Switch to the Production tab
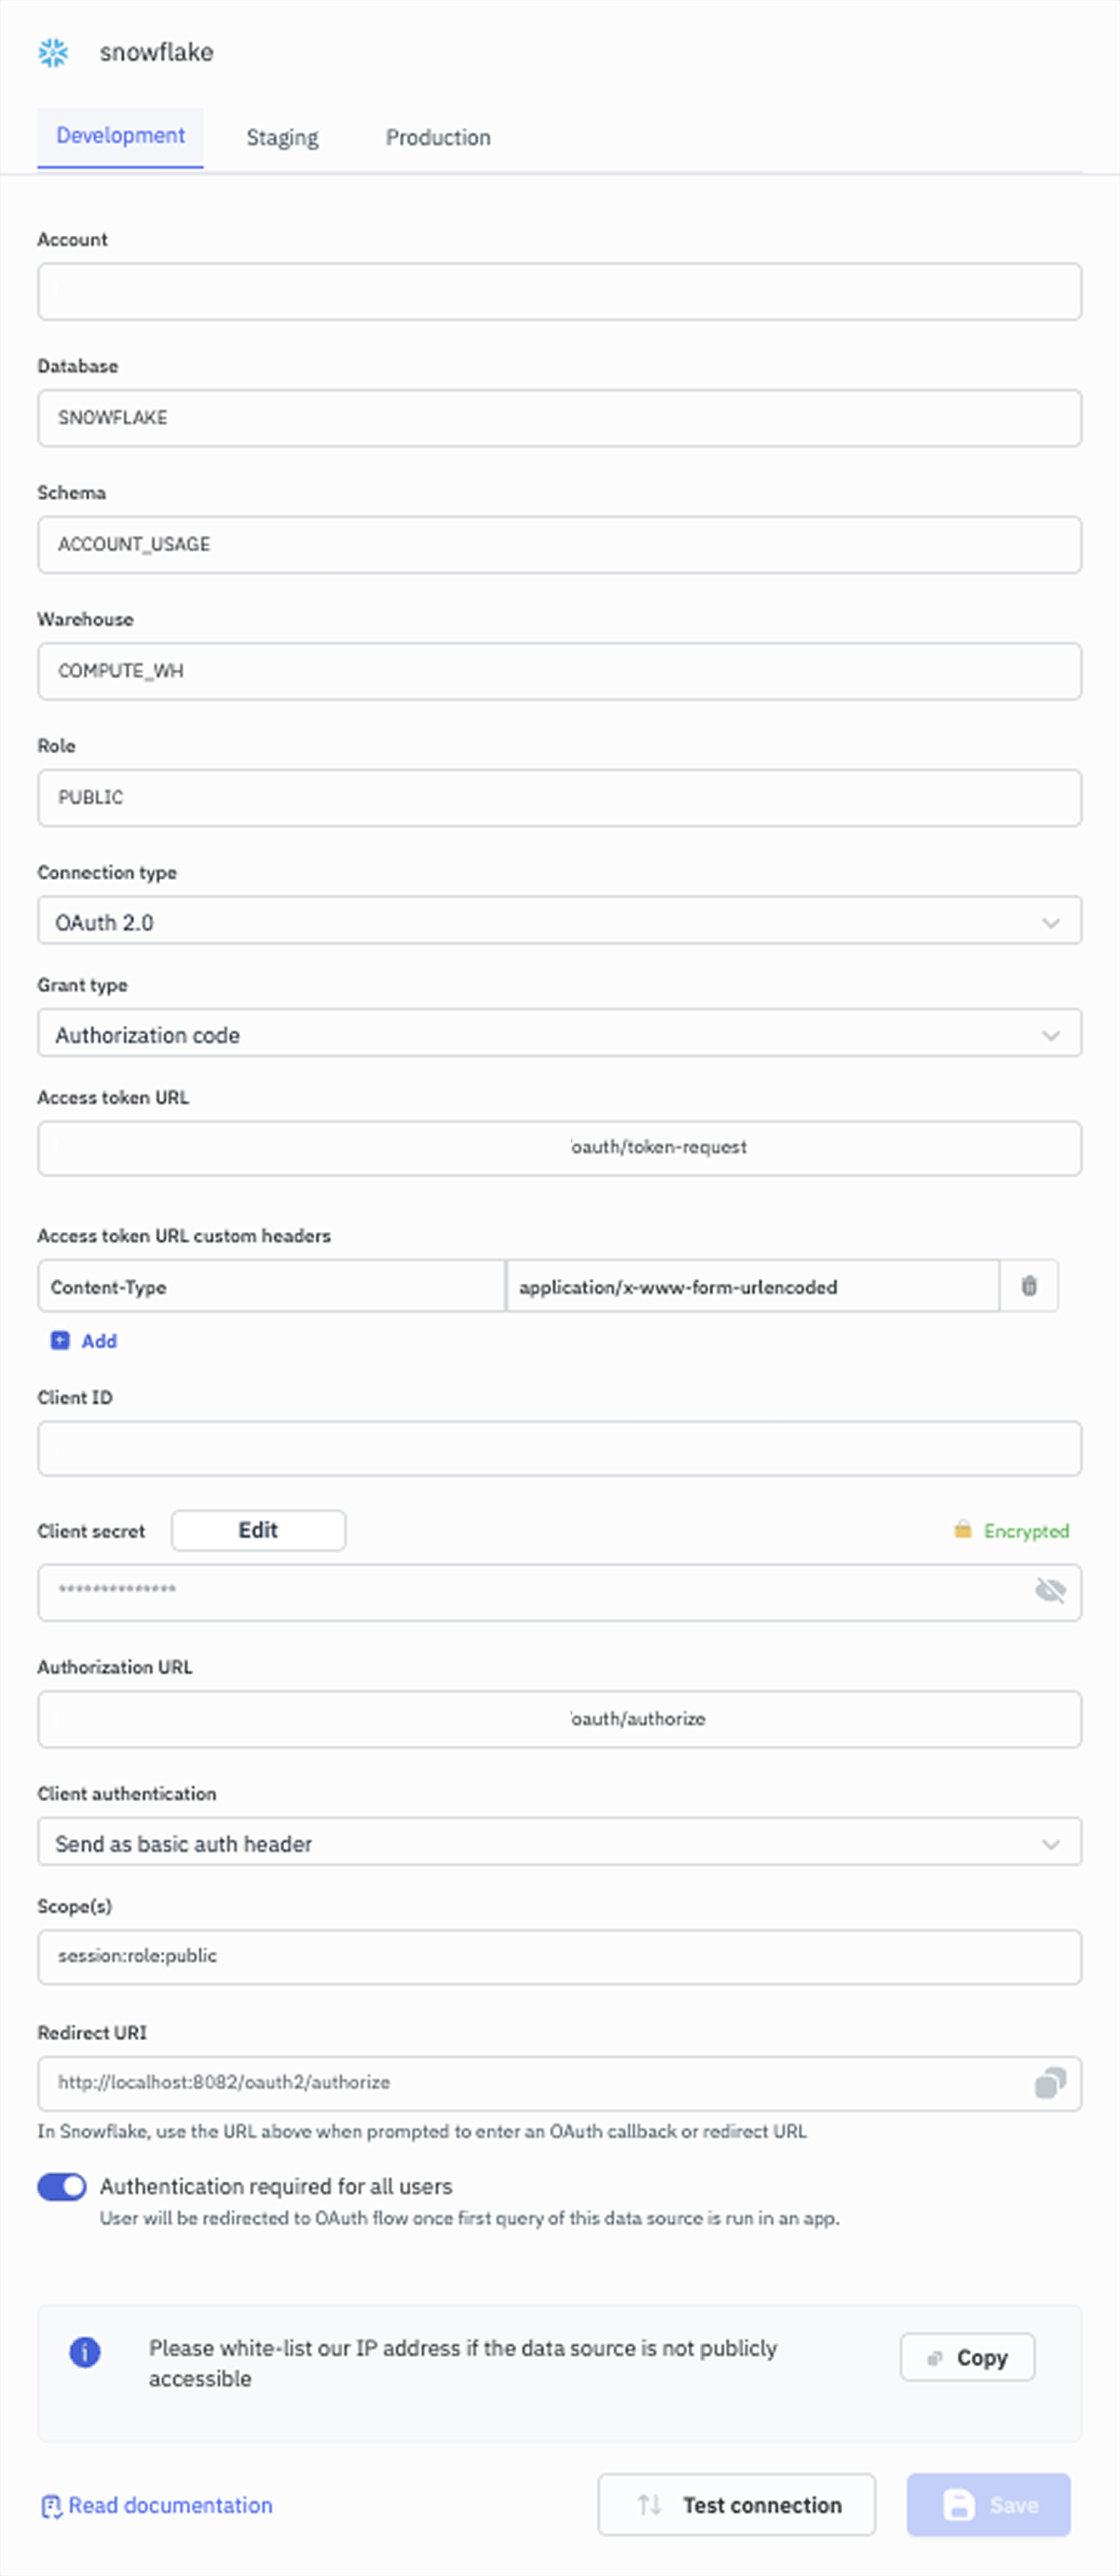1120x2576 pixels. 438,138
